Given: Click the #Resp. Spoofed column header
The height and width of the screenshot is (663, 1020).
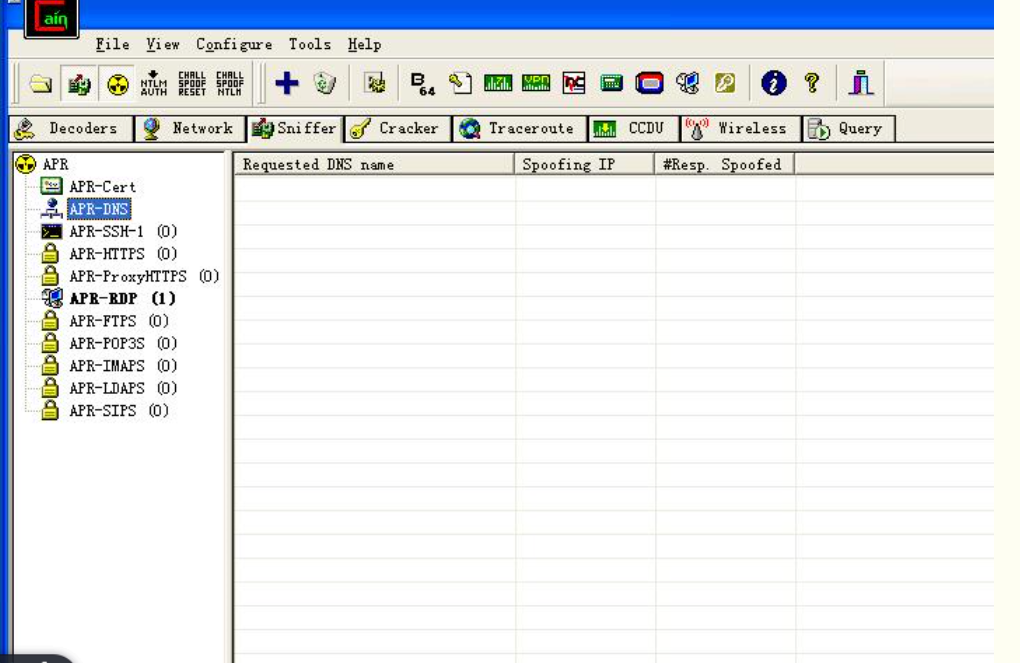Looking at the screenshot, I should [x=725, y=165].
